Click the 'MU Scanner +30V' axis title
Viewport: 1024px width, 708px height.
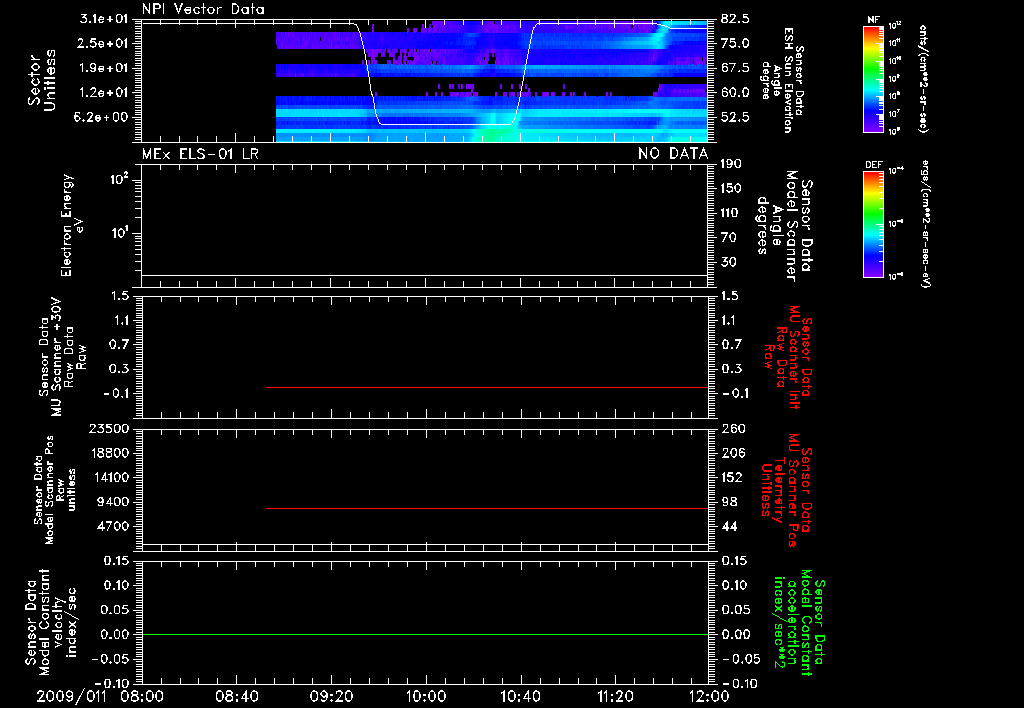(63, 357)
